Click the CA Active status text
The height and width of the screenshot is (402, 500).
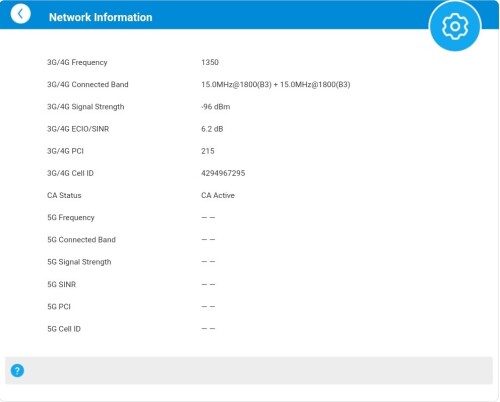click(x=218, y=195)
